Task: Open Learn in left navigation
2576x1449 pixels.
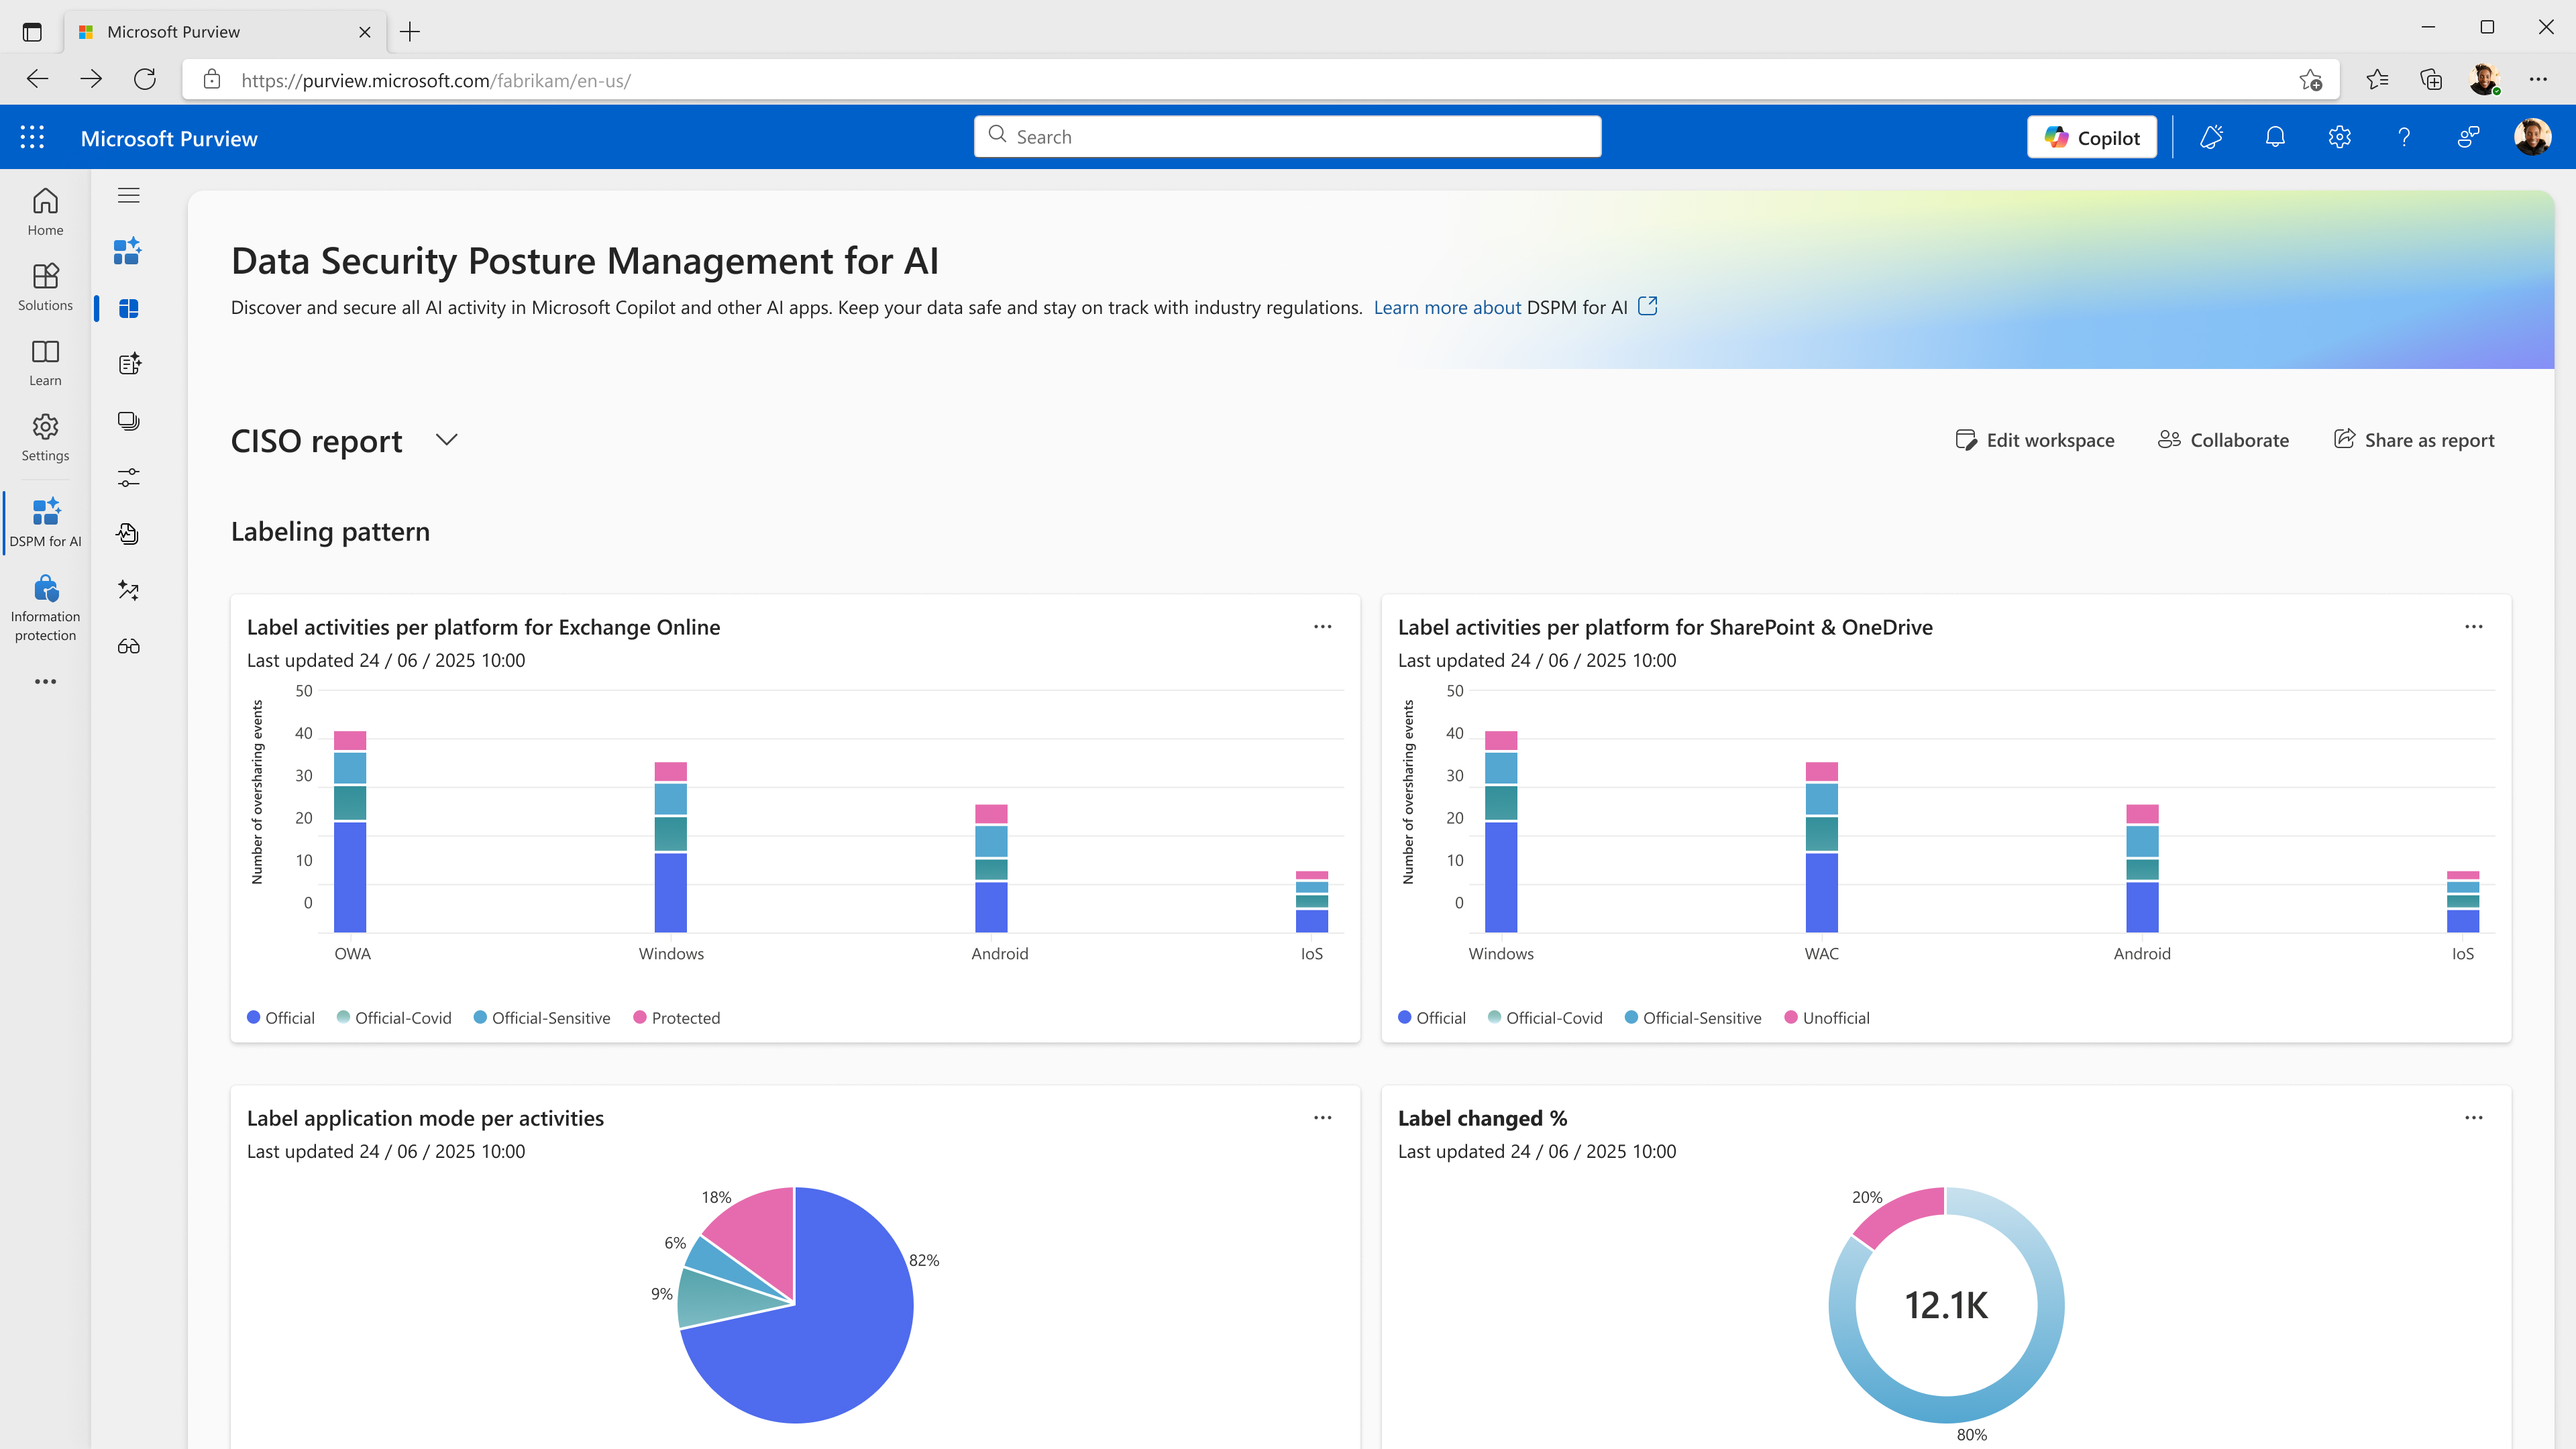Action: [x=45, y=362]
